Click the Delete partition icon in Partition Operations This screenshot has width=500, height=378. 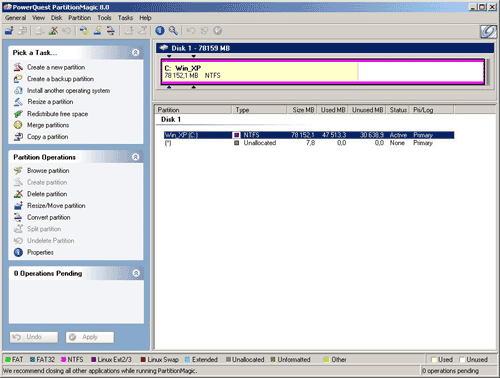click(18, 194)
